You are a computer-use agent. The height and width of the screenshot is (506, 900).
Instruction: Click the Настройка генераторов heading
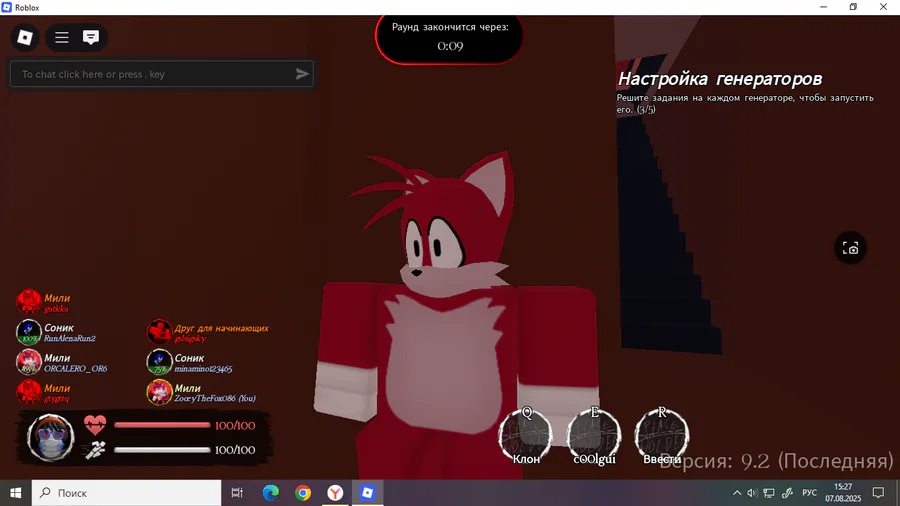click(x=720, y=79)
